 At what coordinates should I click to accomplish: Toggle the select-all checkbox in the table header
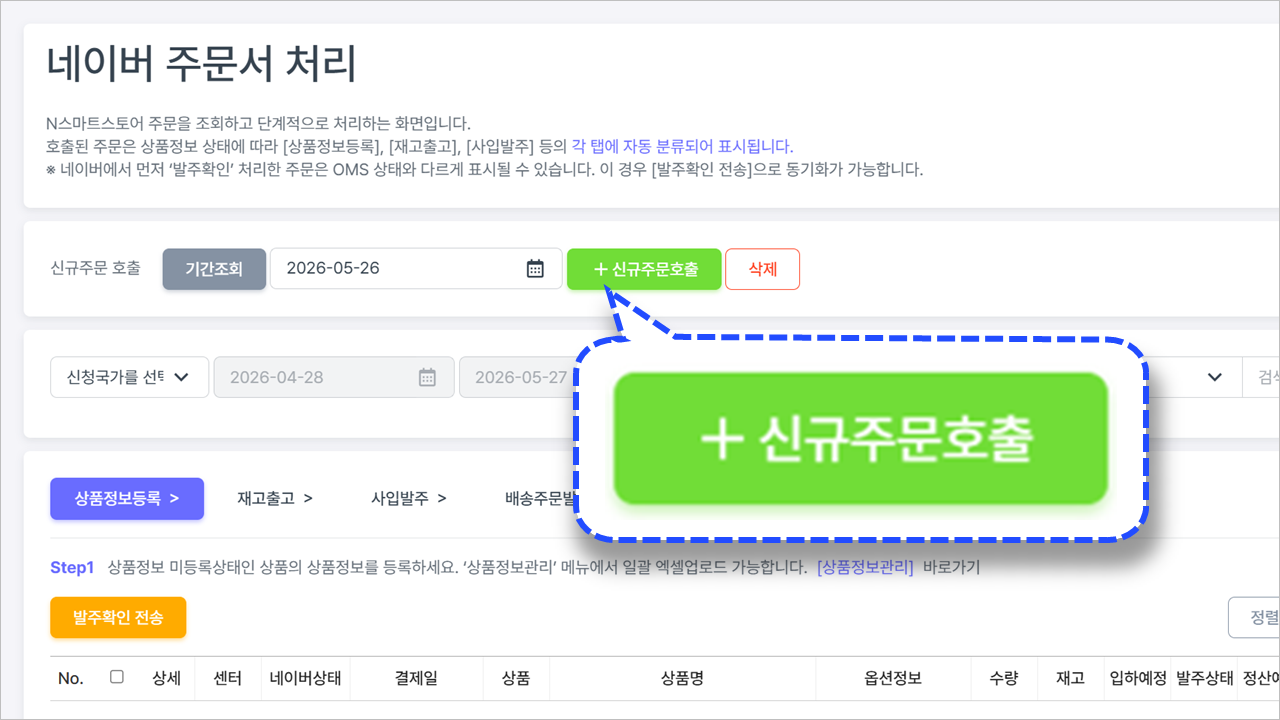tap(117, 677)
